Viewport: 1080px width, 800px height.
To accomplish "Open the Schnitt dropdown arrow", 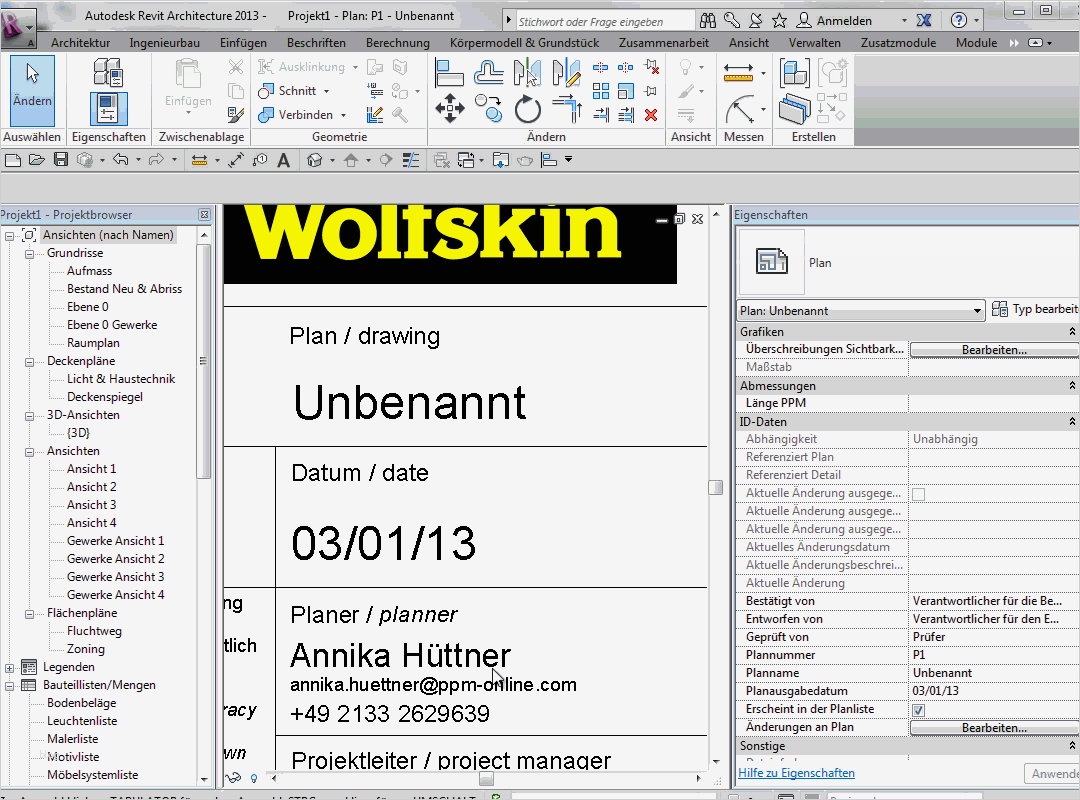I will tap(326, 91).
